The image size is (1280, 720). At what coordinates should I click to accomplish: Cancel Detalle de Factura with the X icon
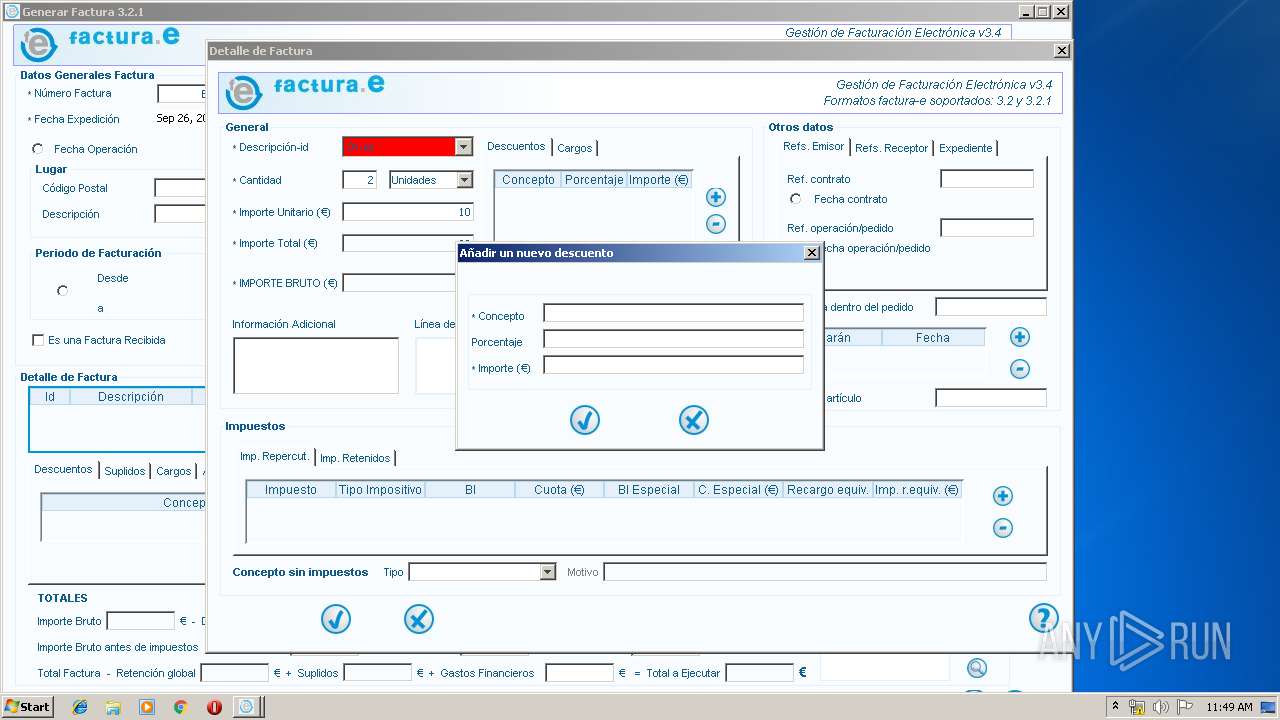419,619
